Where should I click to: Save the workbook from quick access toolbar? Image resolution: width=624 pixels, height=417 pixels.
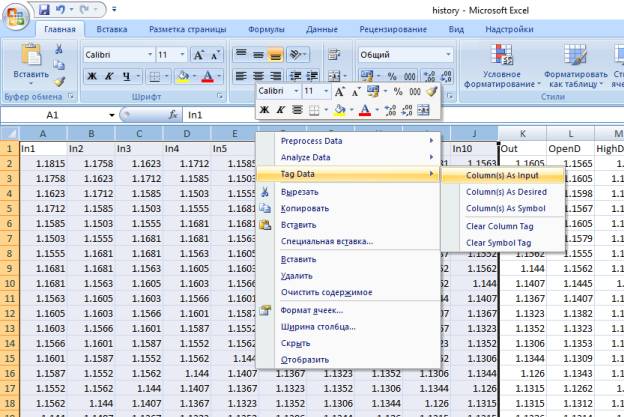pos(44,9)
